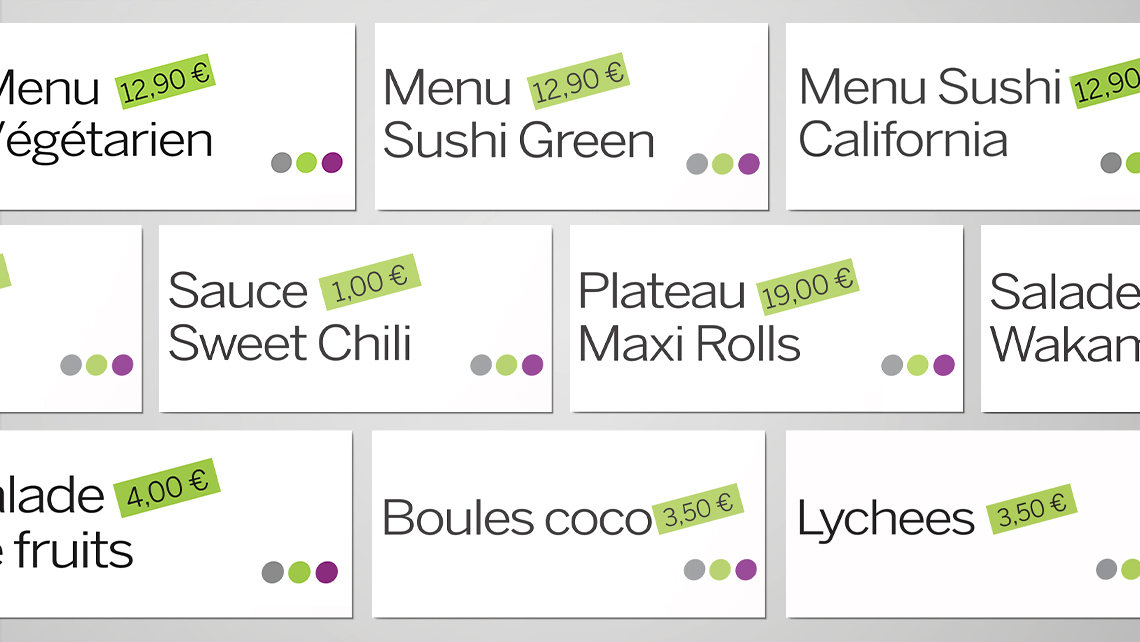Click the purple dot on Menu Sushi Green card

coord(749,164)
